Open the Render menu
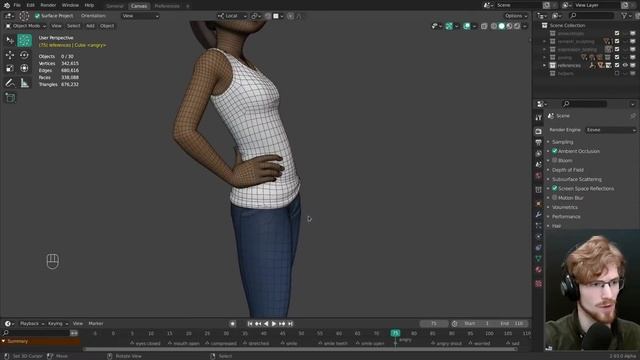 (x=48, y=5)
